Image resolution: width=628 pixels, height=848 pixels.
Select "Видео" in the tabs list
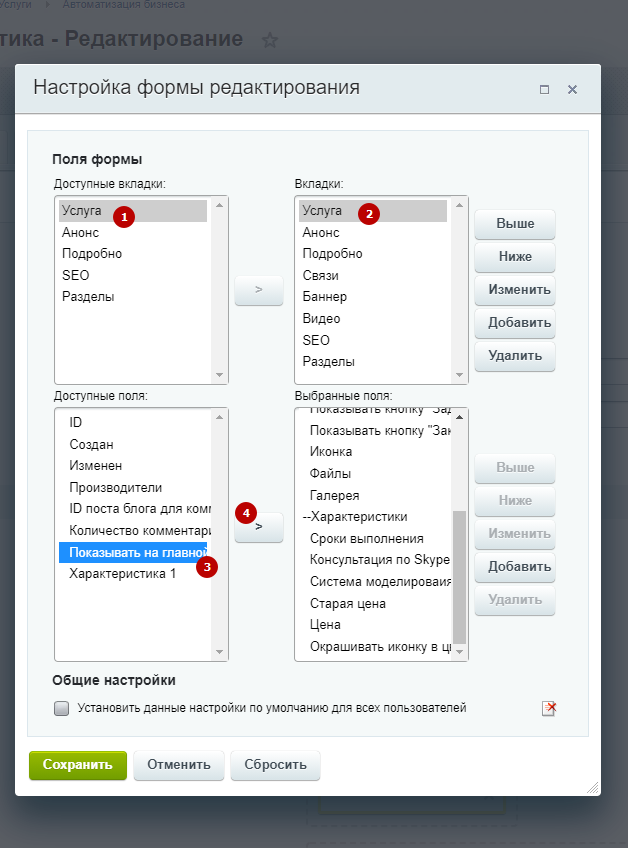click(x=322, y=319)
